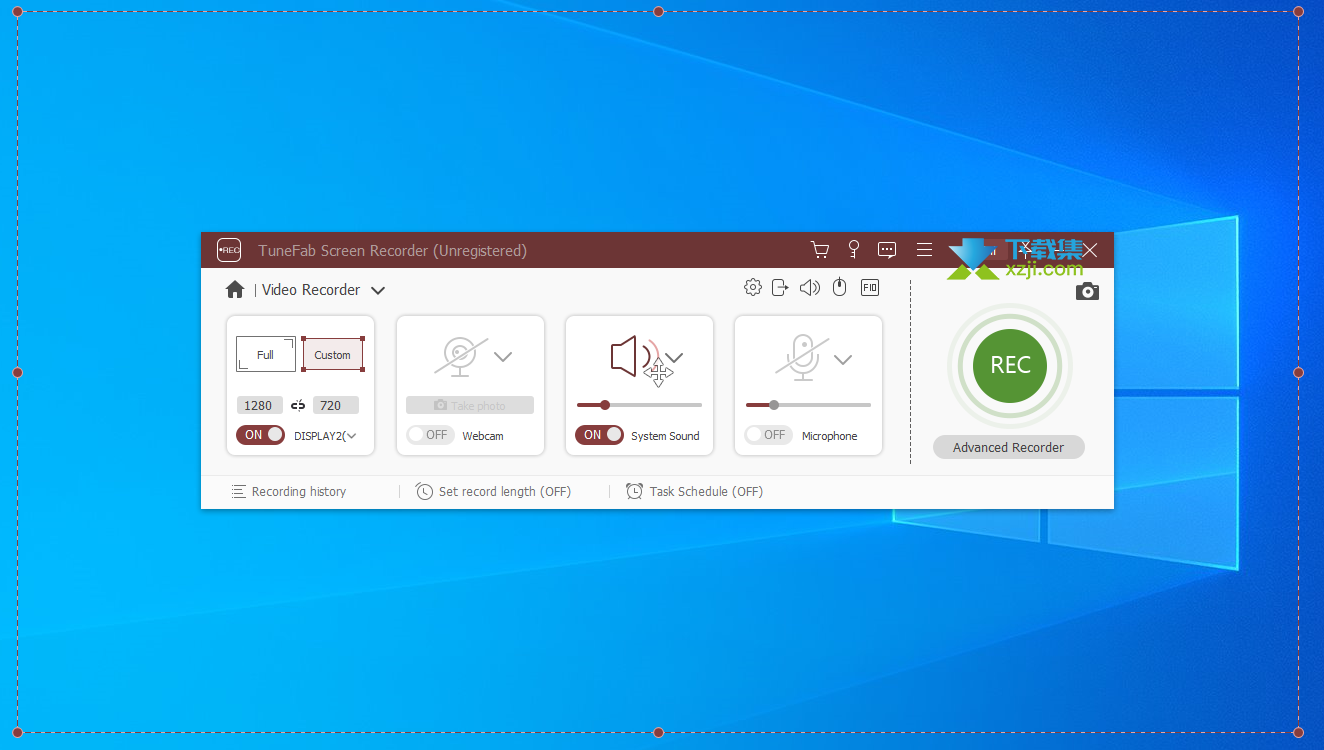Open the DISPLAY2 selection dropdown

click(325, 436)
